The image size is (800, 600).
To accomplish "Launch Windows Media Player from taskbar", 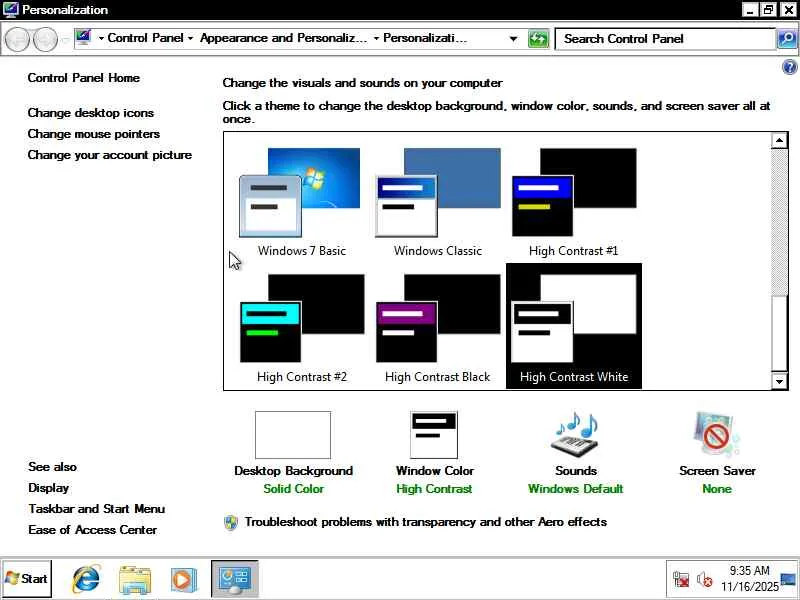I will point(183,580).
